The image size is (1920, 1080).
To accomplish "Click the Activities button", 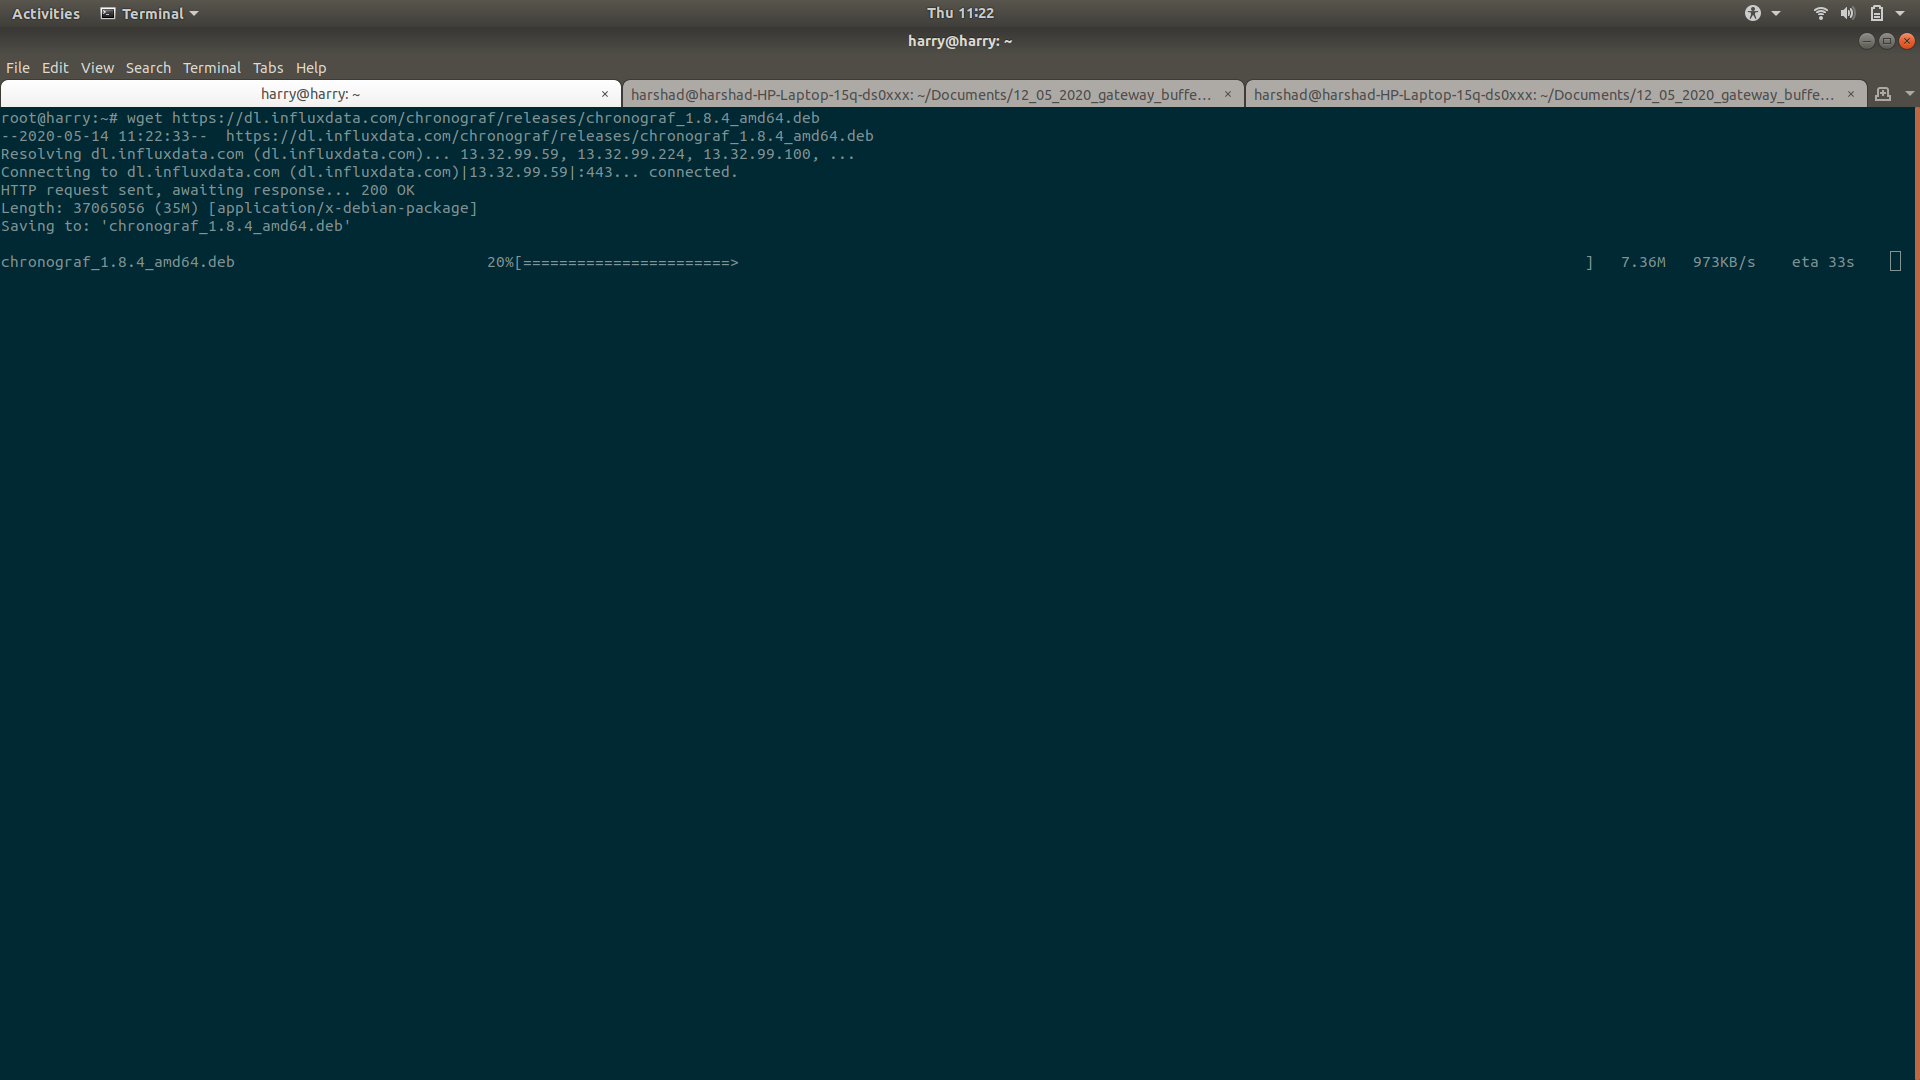I will tap(46, 13).
